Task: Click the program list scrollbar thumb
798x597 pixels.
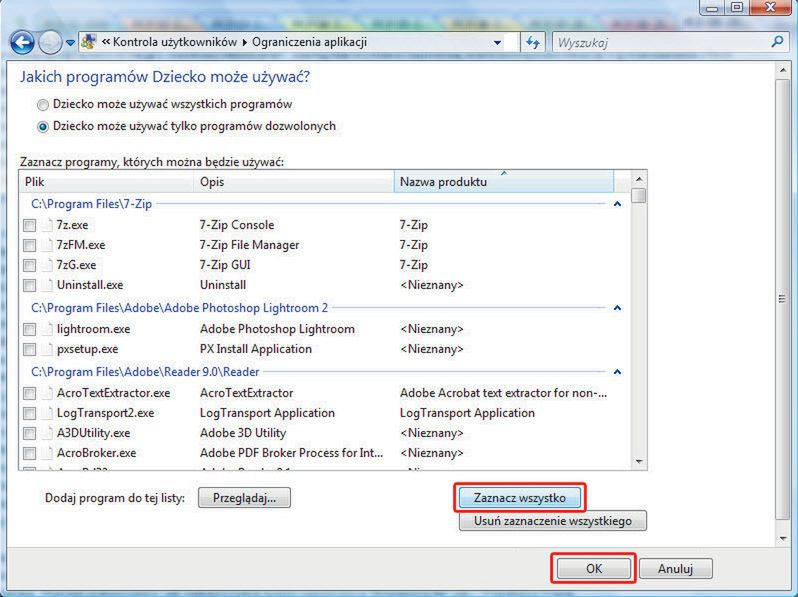Action: 639,196
